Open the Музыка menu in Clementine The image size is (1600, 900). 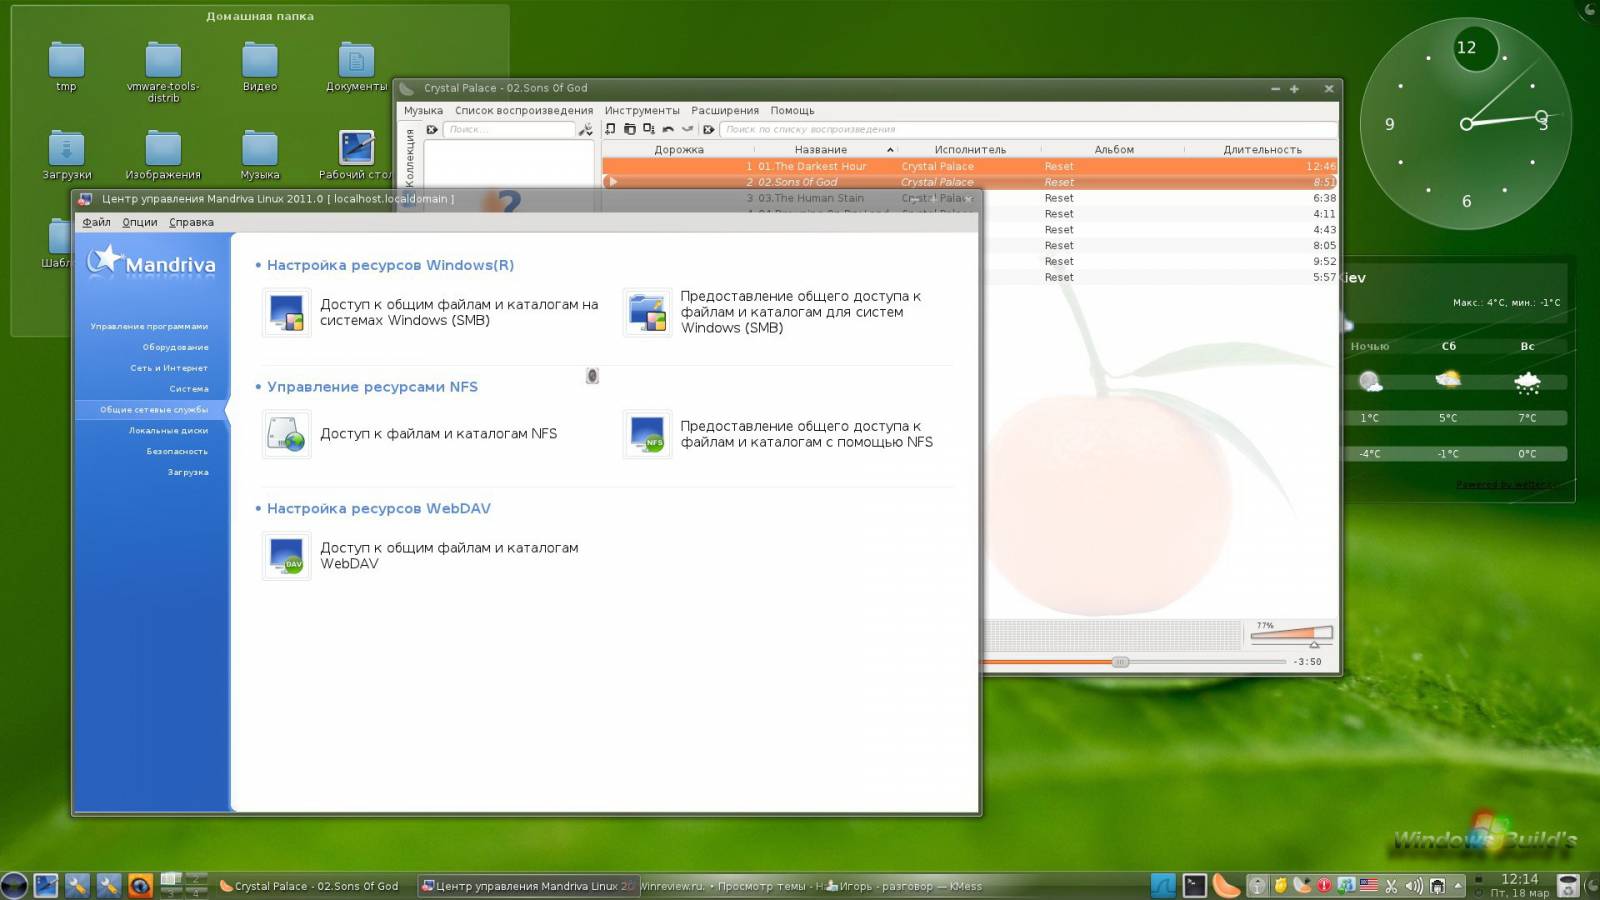coord(423,111)
